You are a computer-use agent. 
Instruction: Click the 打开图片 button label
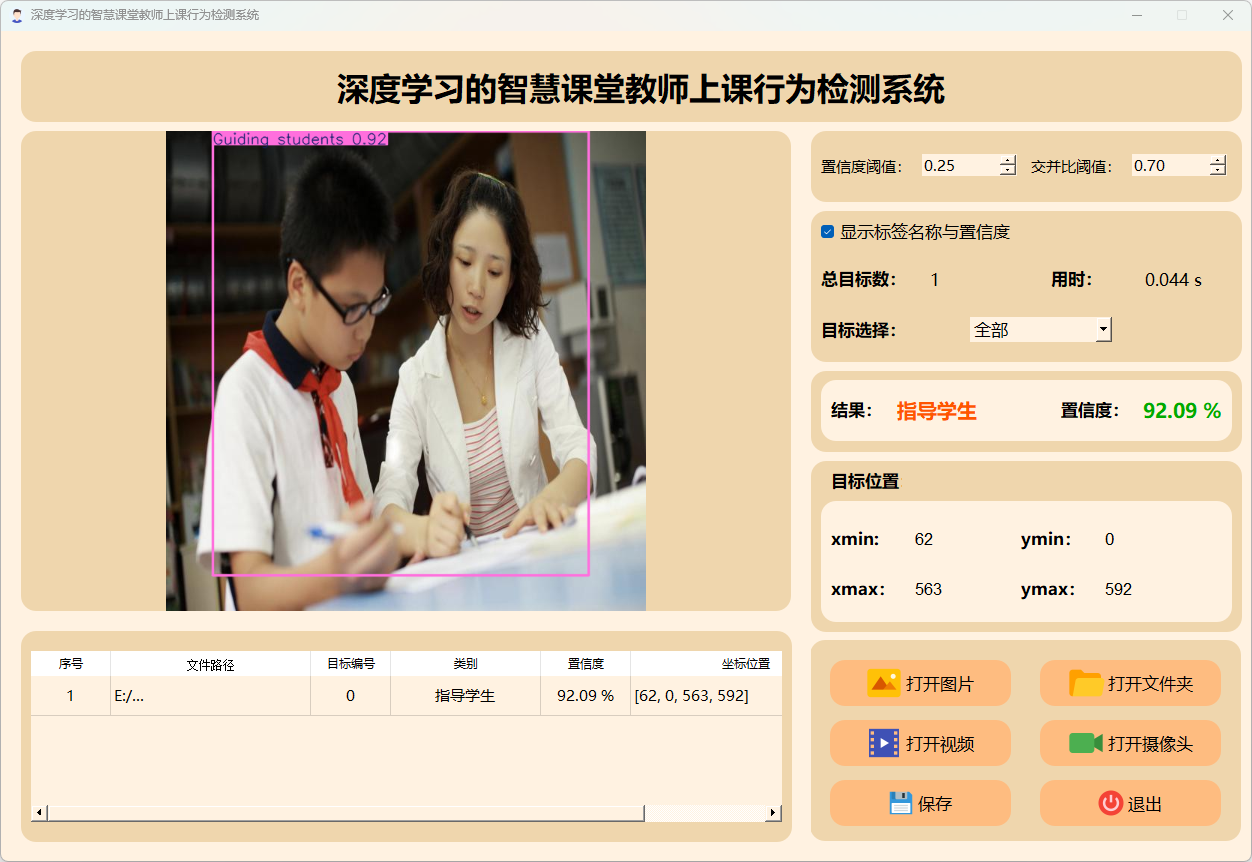pos(940,684)
